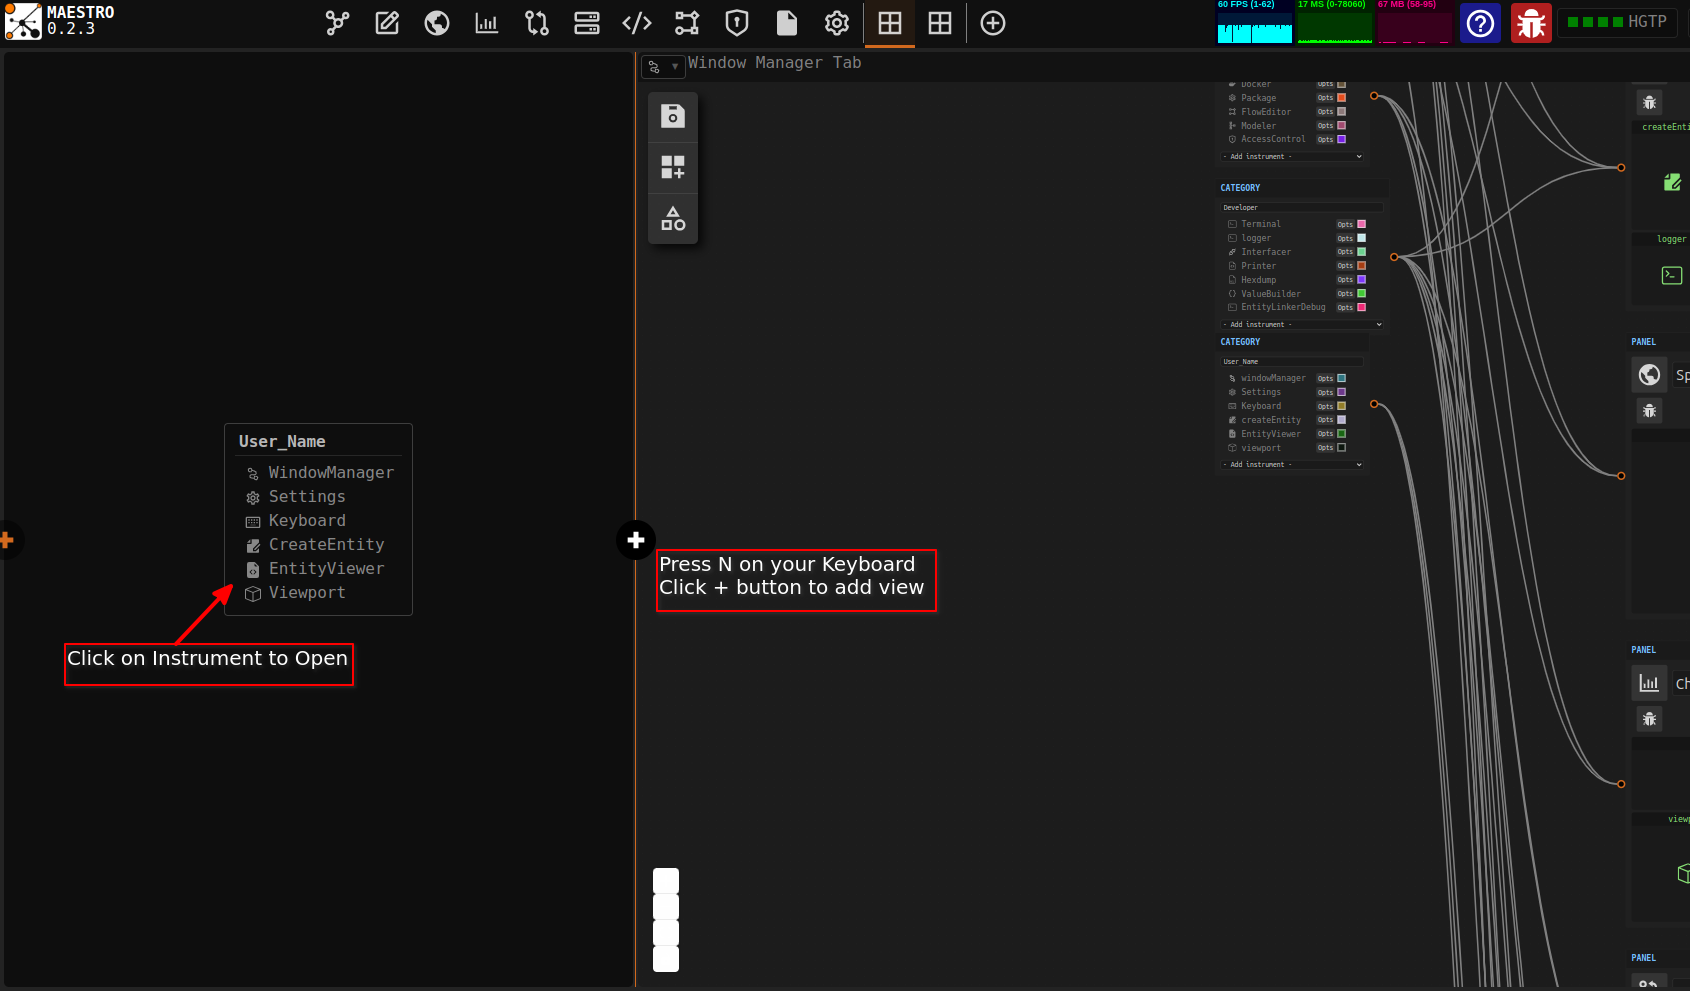The height and width of the screenshot is (991, 1690).
Task: Open the settings gear in the top toolbar
Action: click(837, 23)
